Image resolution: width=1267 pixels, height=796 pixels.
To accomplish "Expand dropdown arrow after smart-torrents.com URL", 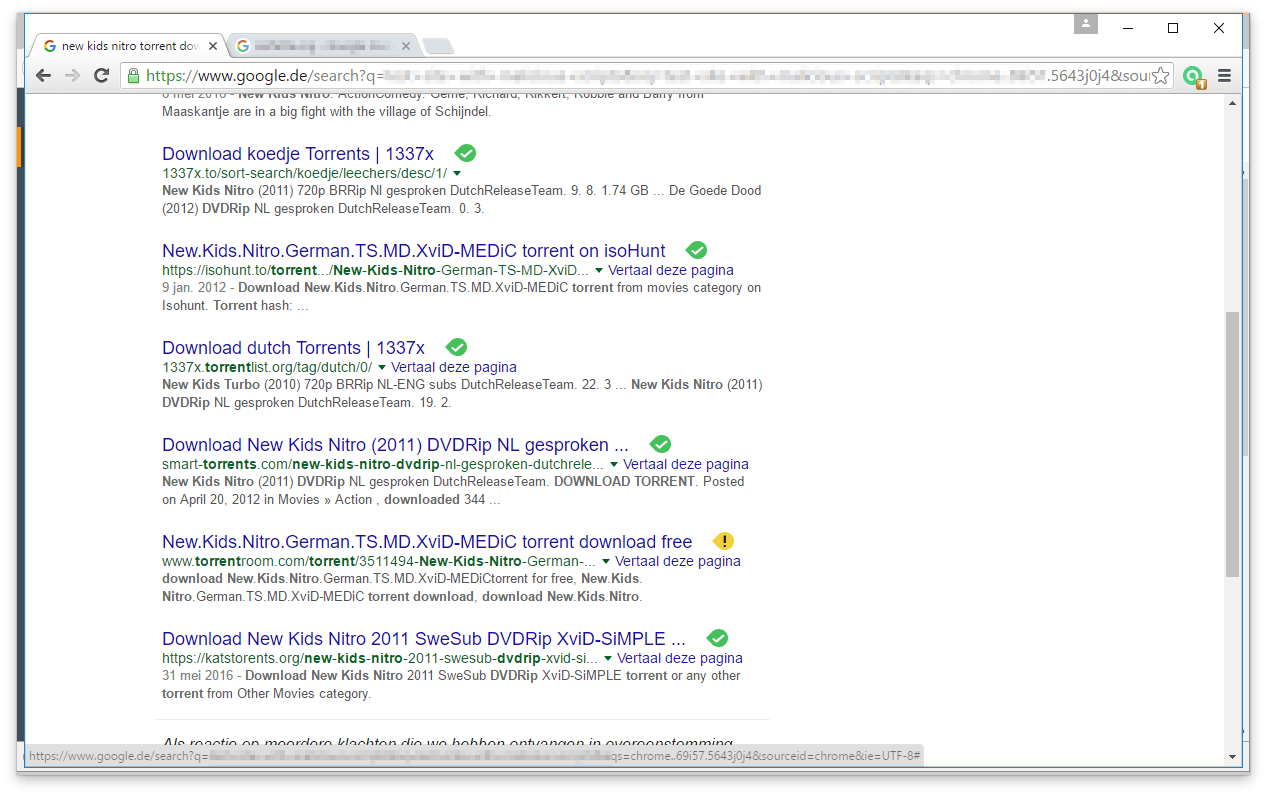I will click(614, 464).
